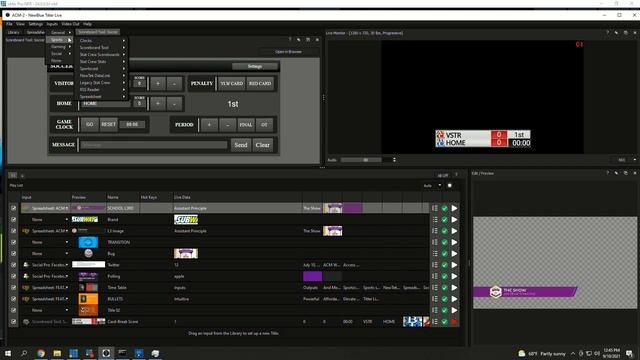Viewport: 640px width, 360px height.
Task: Click the purple color cell in Polling row
Action: [312, 276]
